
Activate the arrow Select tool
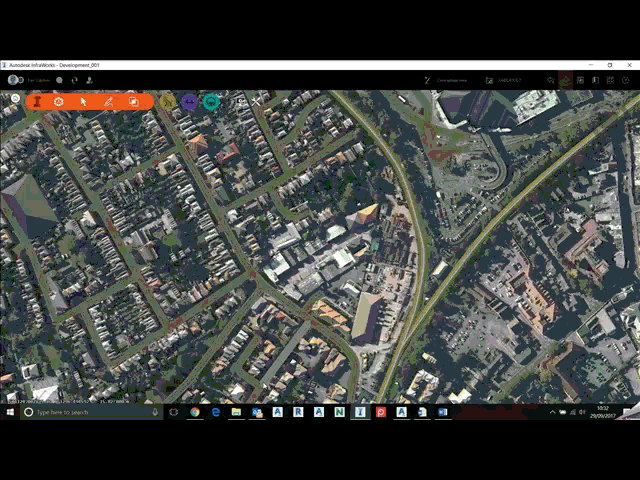pos(83,102)
